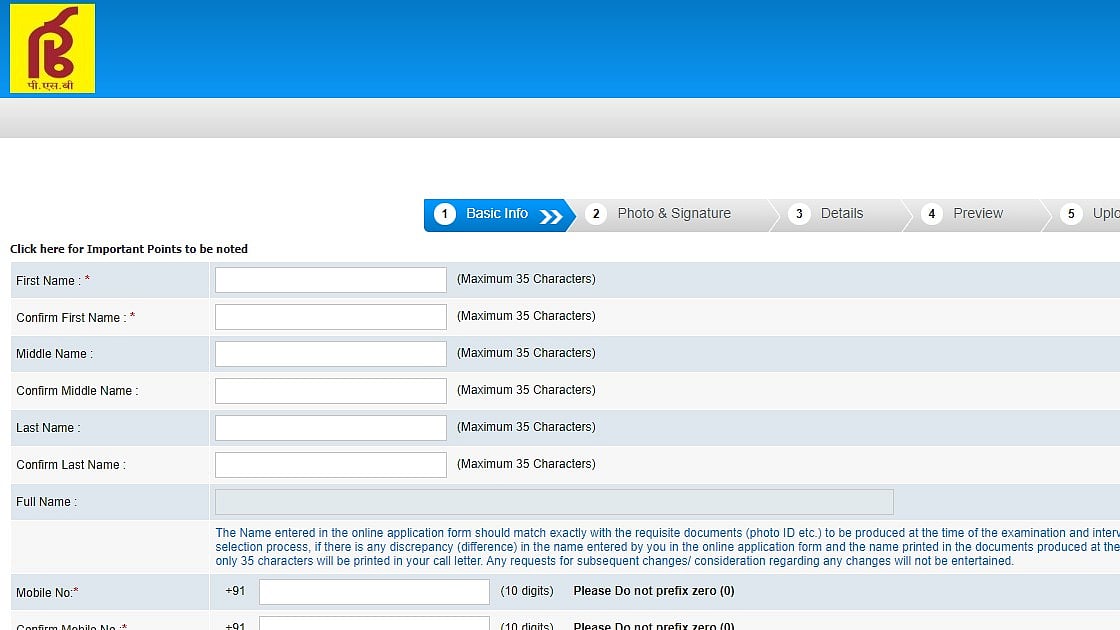This screenshot has width=1120, height=630.
Task: Click the step 2 number circle
Action: 595,214
